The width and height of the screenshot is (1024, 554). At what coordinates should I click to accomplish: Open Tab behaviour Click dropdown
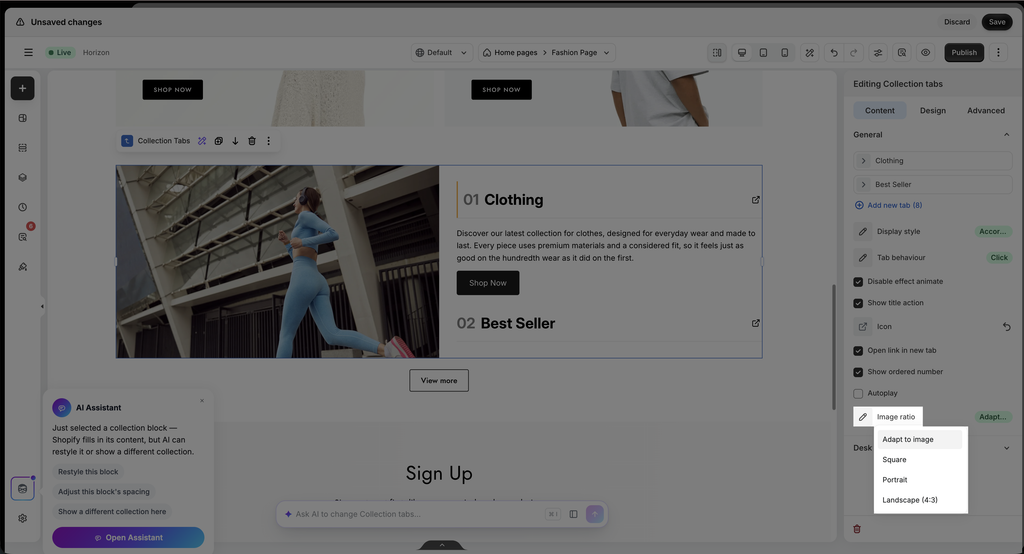(x=999, y=257)
